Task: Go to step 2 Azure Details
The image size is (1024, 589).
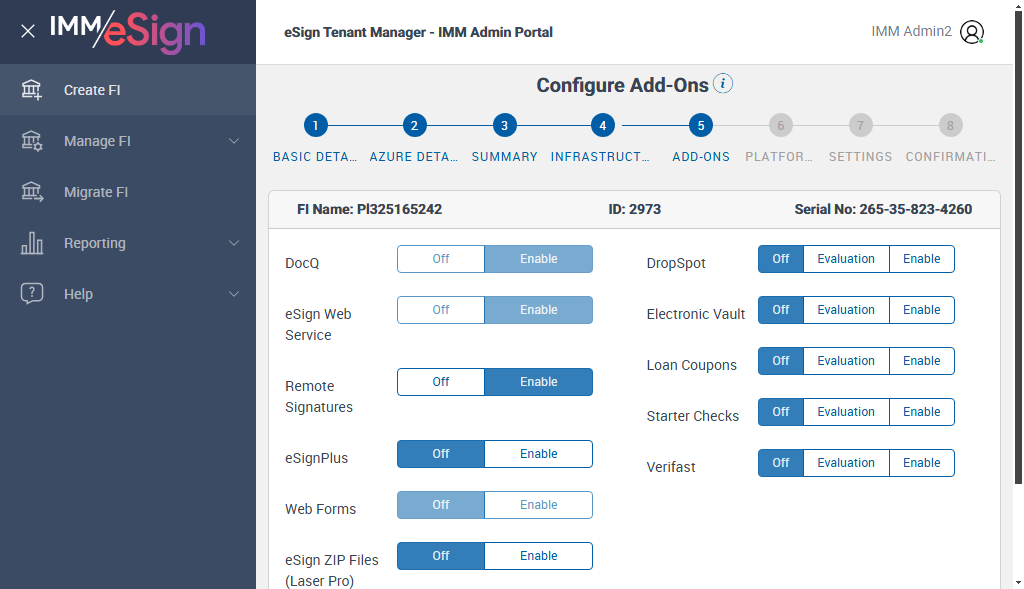Action: 414,125
